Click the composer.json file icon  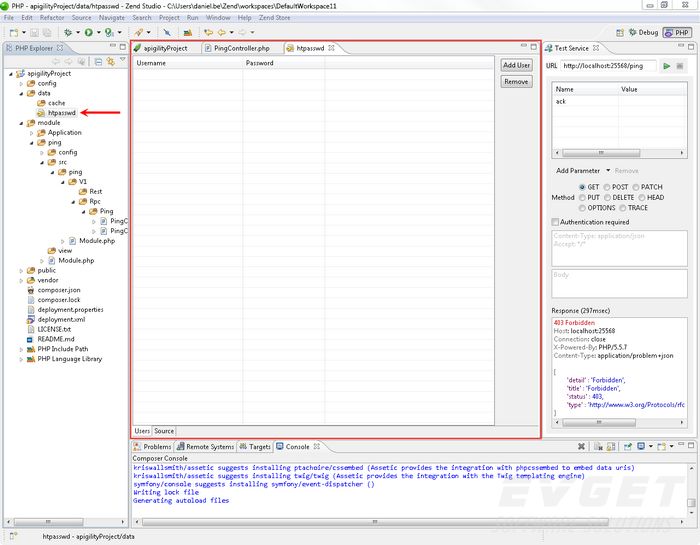31,290
